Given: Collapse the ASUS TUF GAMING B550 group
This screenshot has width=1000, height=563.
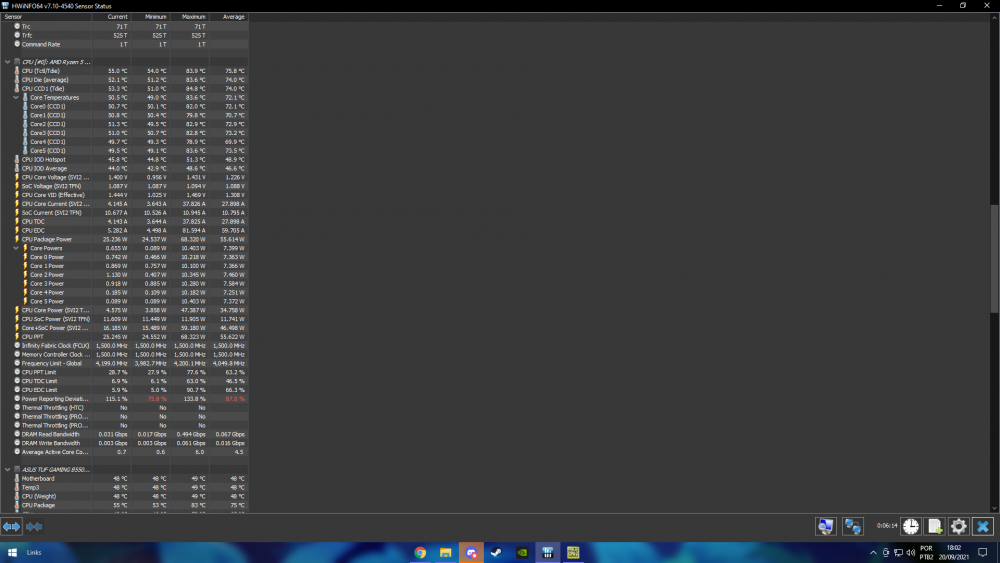Looking at the screenshot, I should tap(9, 469).
